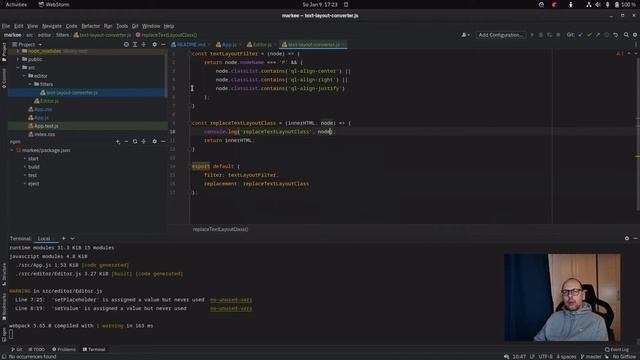Open the TODO tool window button

(37, 350)
